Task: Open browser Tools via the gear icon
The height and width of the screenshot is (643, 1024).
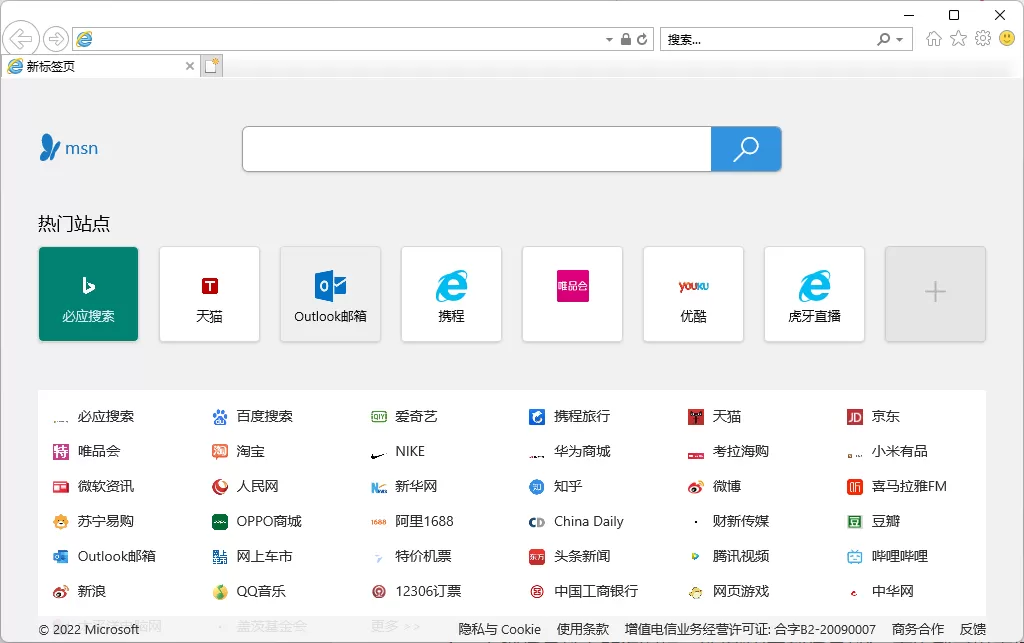Action: click(982, 38)
